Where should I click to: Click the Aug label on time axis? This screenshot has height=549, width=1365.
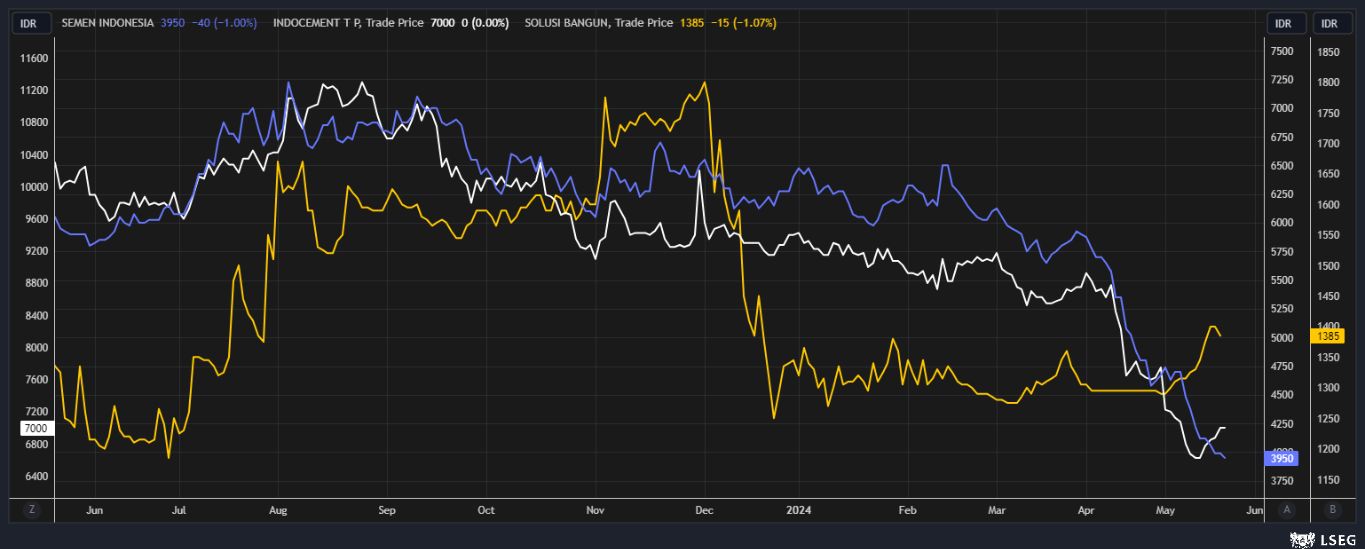278,510
